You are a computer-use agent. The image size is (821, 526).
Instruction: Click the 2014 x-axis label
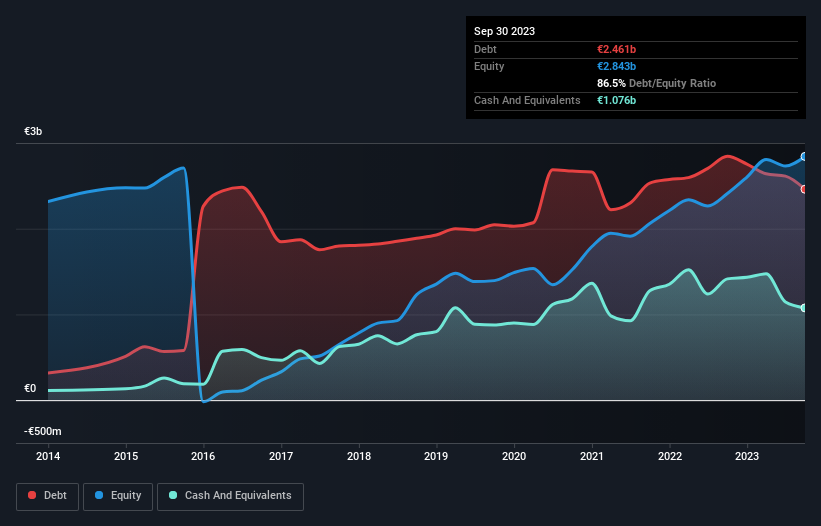(x=48, y=456)
